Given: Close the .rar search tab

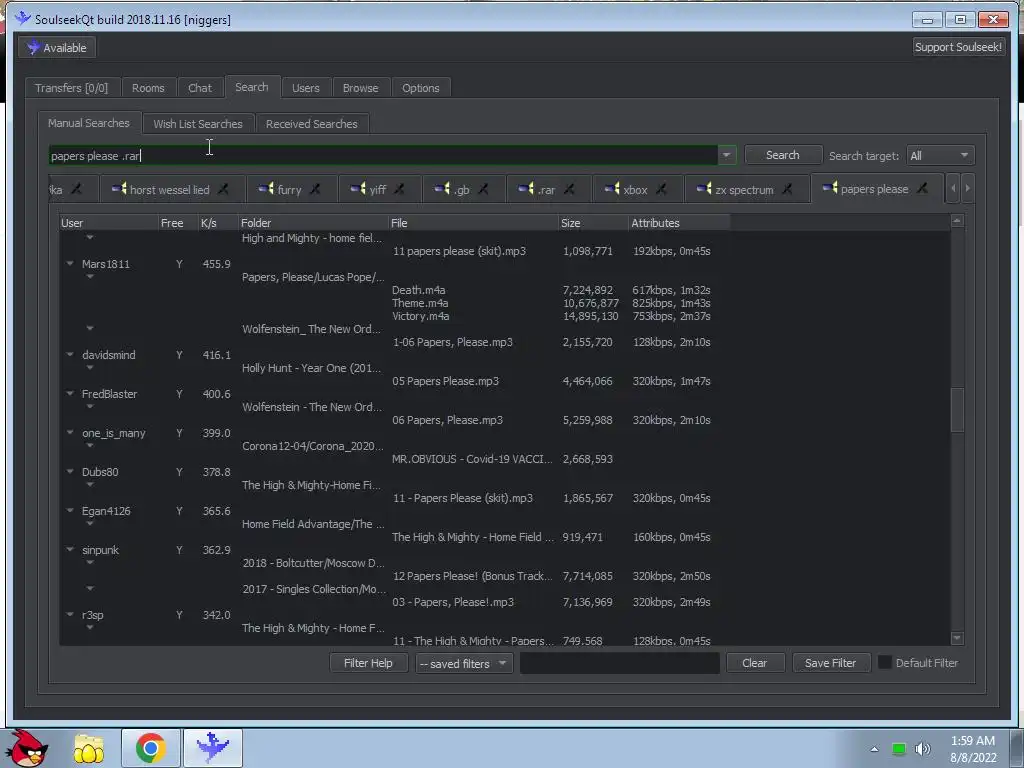Looking at the screenshot, I should click(x=569, y=189).
